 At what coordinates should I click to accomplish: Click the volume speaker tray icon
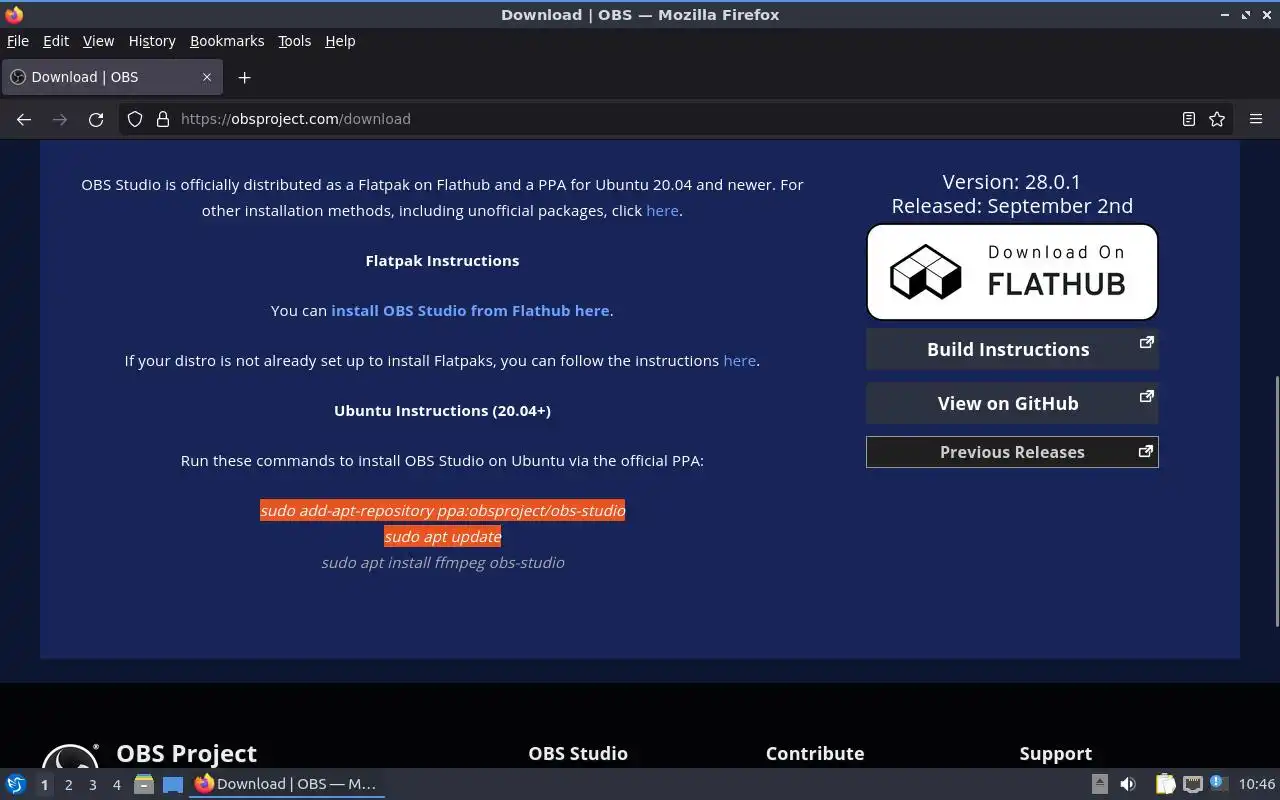pyautogui.click(x=1128, y=784)
